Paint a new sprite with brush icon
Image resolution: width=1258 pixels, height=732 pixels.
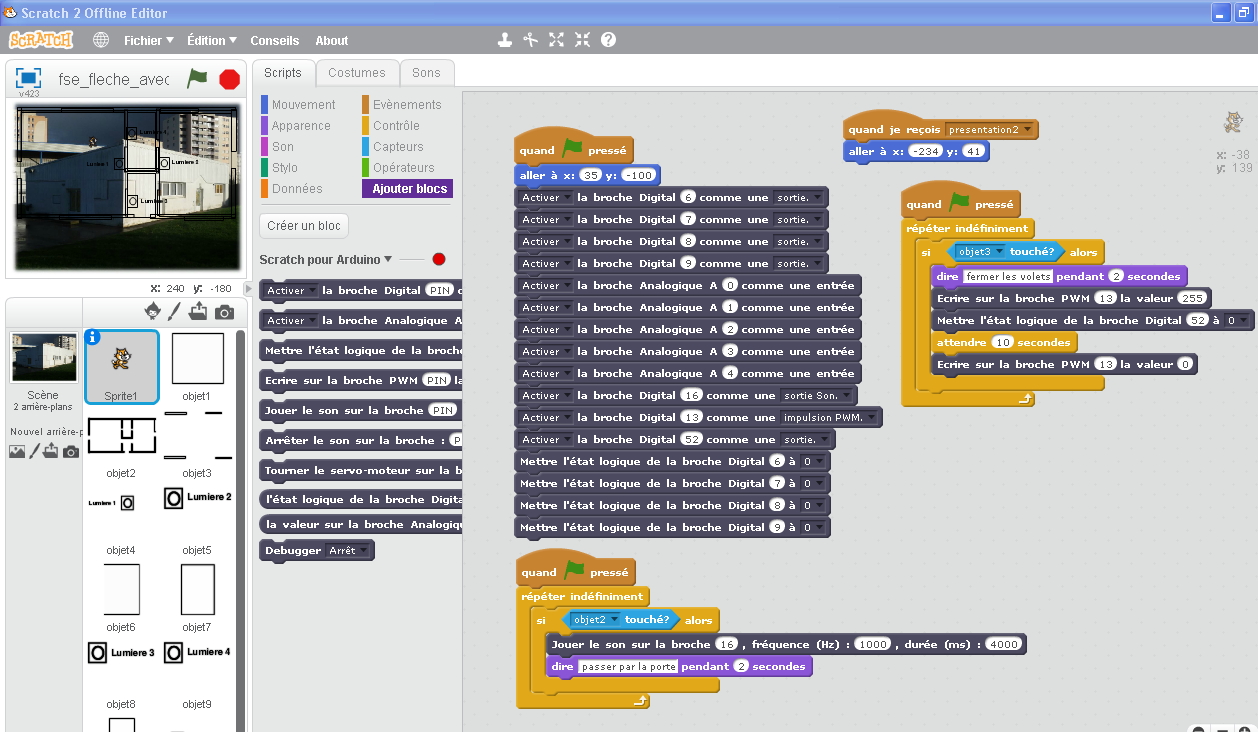[x=175, y=312]
